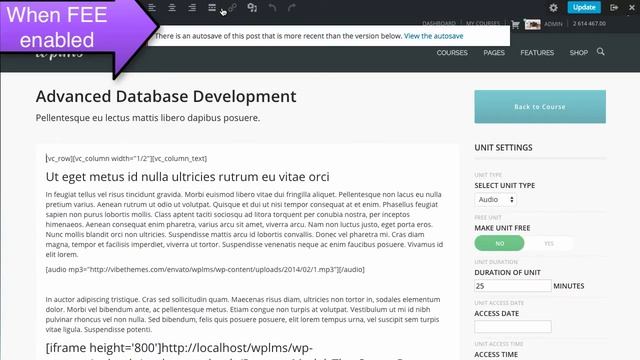Click UNIT SETTINGS heading

[x=503, y=148]
